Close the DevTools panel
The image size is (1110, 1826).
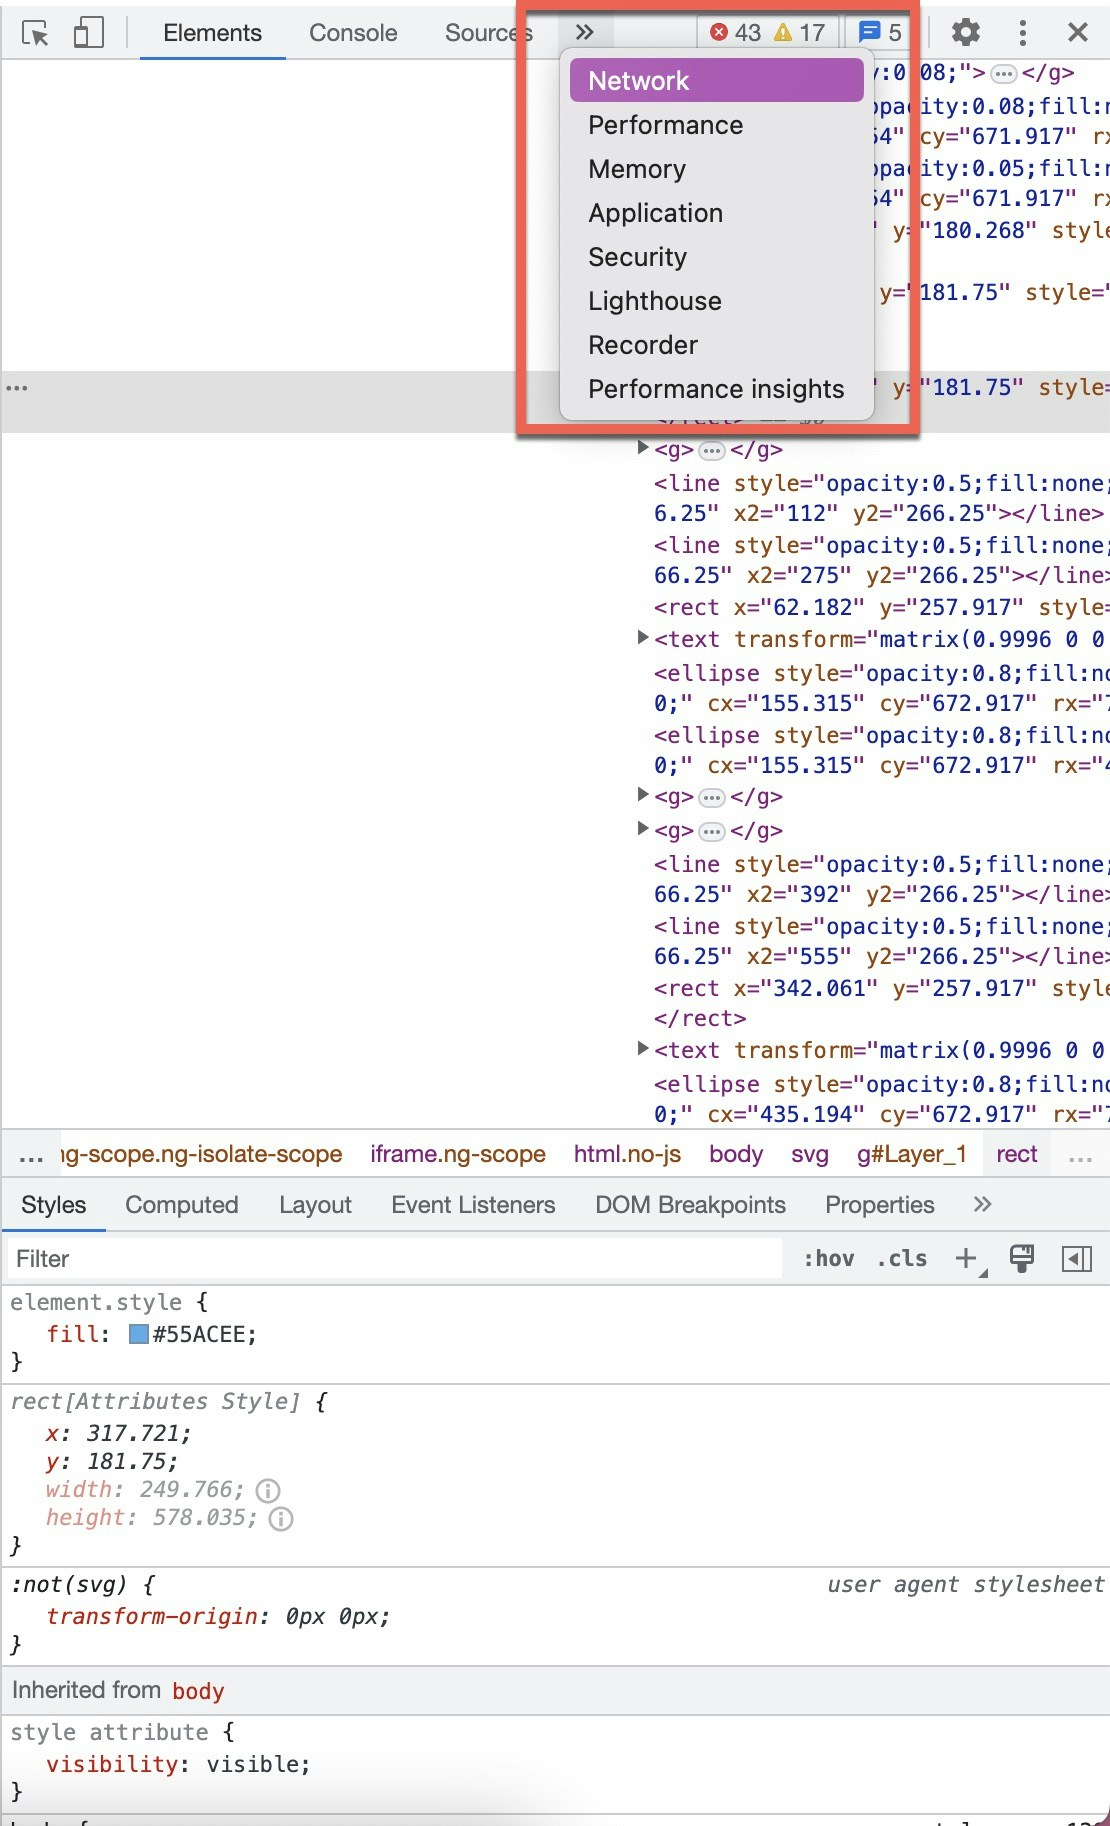click(1078, 32)
